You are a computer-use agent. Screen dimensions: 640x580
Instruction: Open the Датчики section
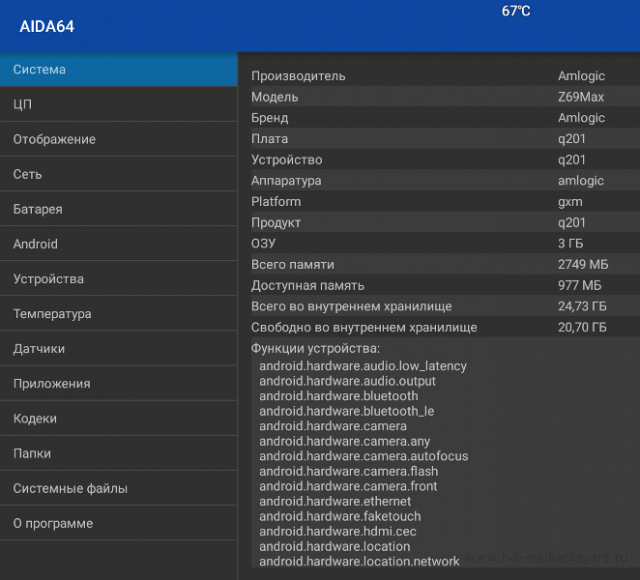click(118, 349)
